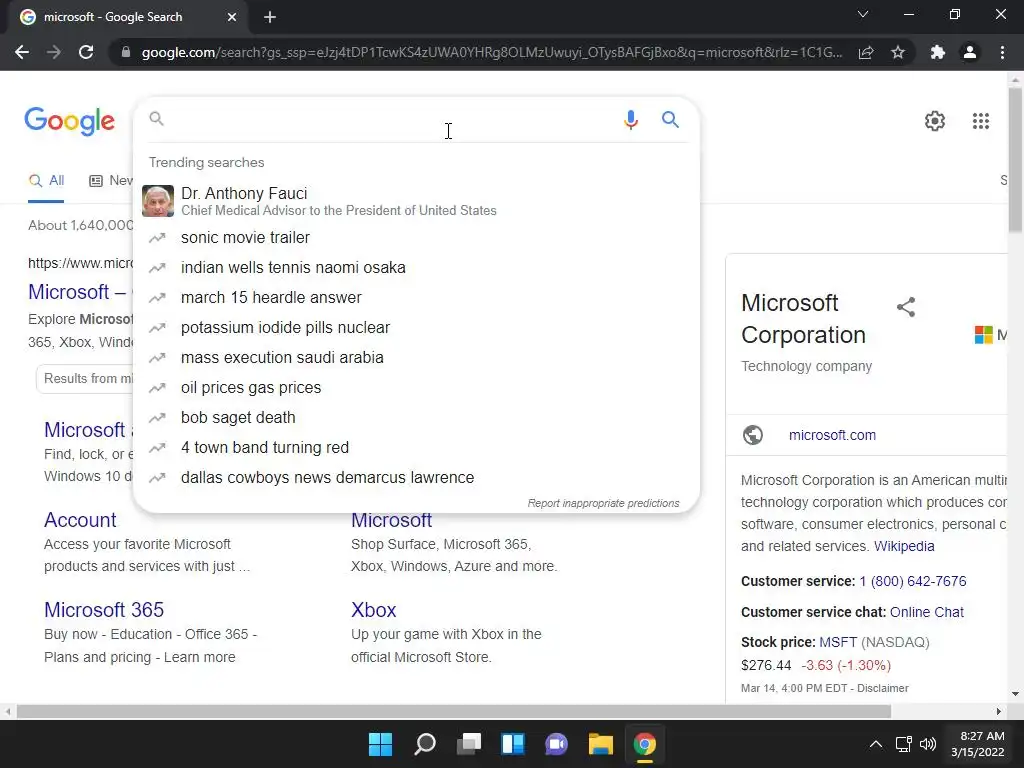Open Windows taskbar search
Image resolution: width=1024 pixels, height=768 pixels.
pyautogui.click(x=424, y=744)
